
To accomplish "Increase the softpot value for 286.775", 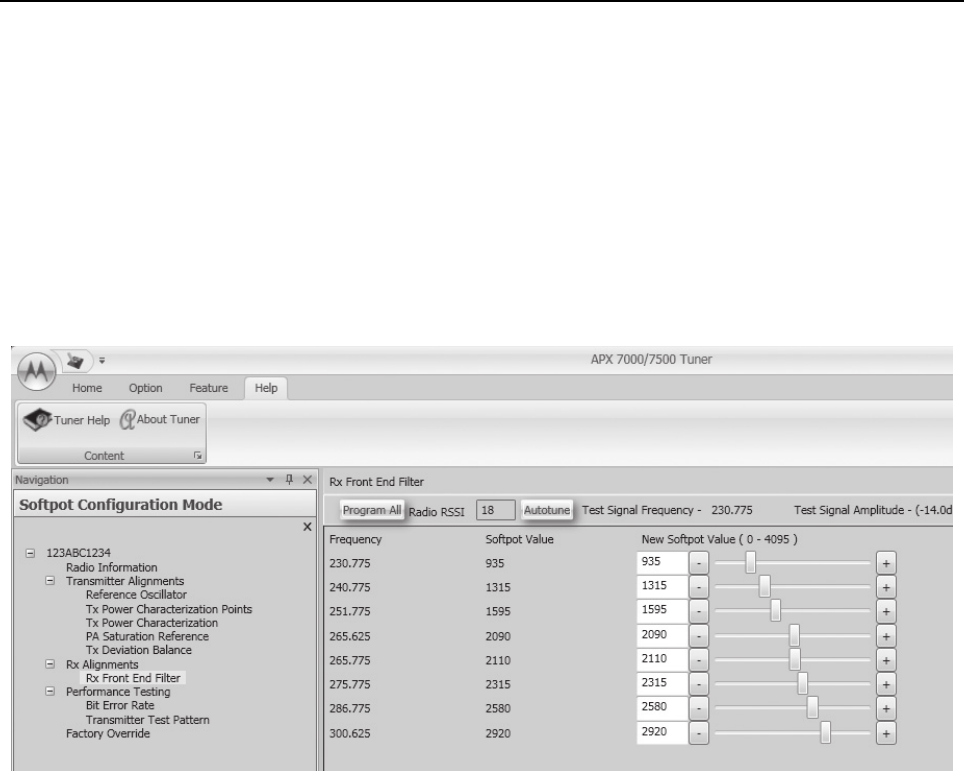I will pos(886,708).
